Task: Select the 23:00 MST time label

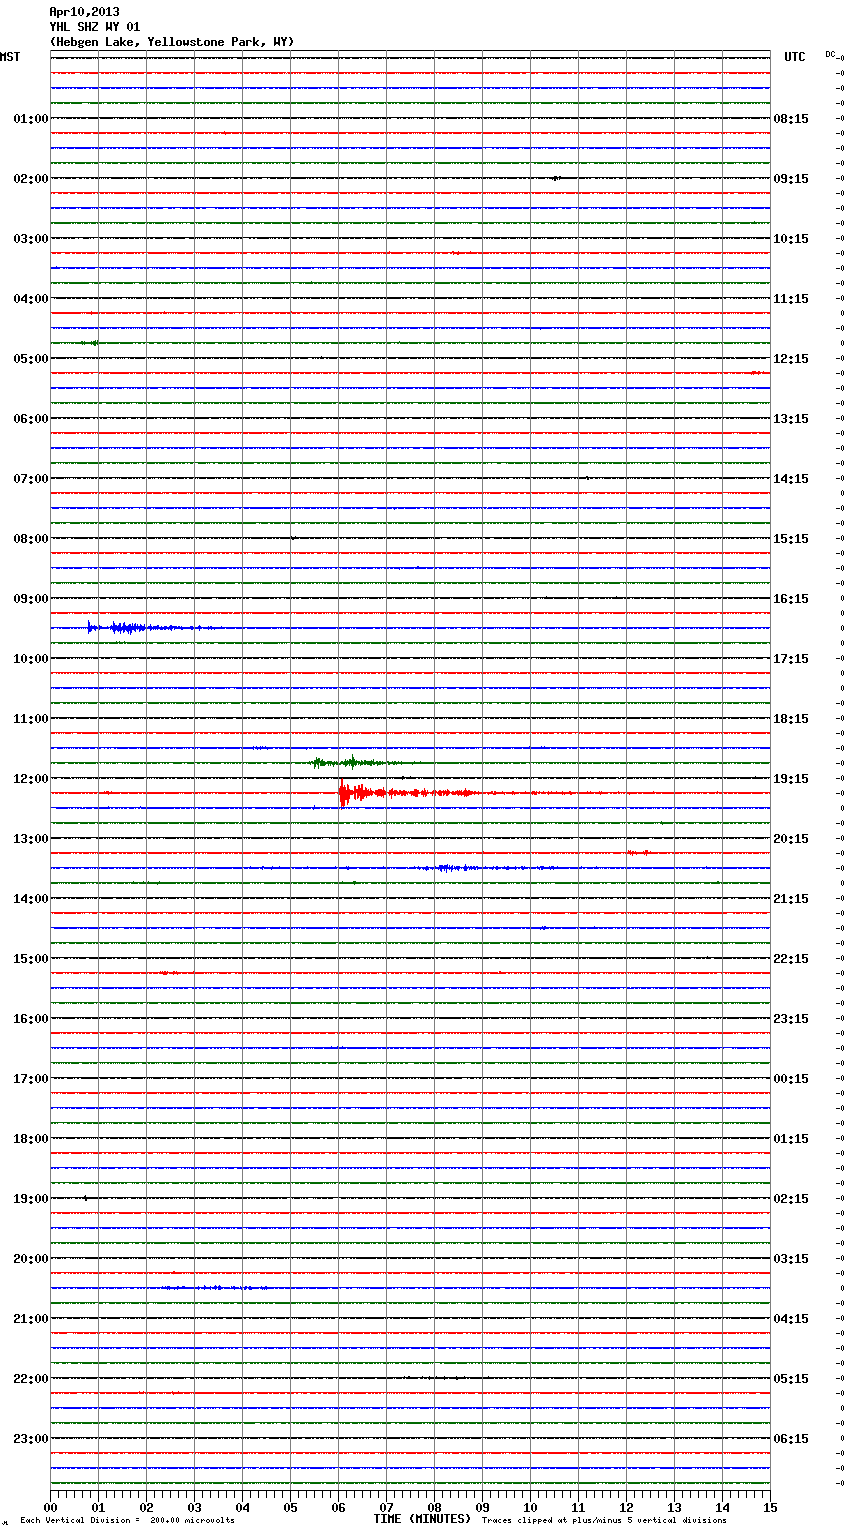Action: [x=31, y=1439]
